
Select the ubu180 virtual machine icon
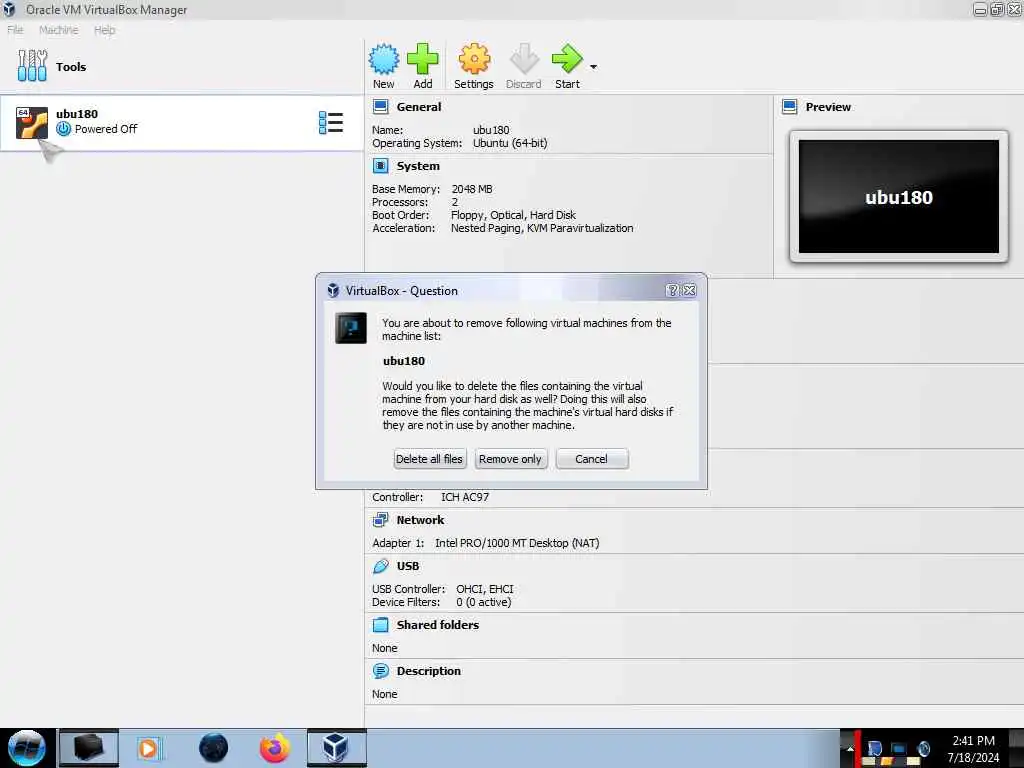[32, 122]
